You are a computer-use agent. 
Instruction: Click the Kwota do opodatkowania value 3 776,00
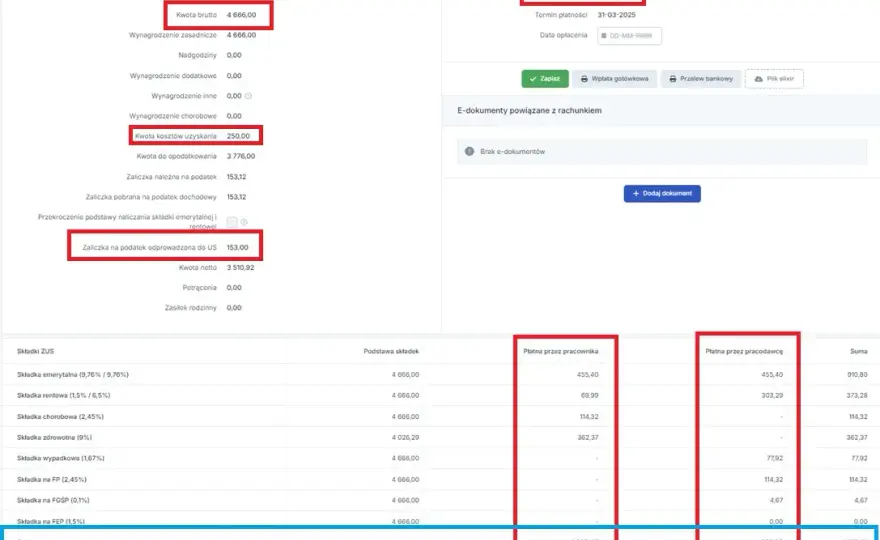(241, 157)
